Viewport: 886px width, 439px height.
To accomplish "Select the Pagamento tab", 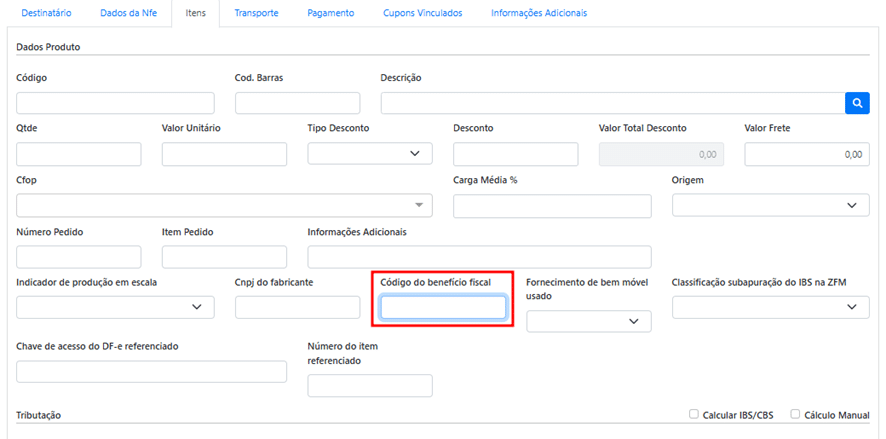I will pyautogui.click(x=331, y=14).
